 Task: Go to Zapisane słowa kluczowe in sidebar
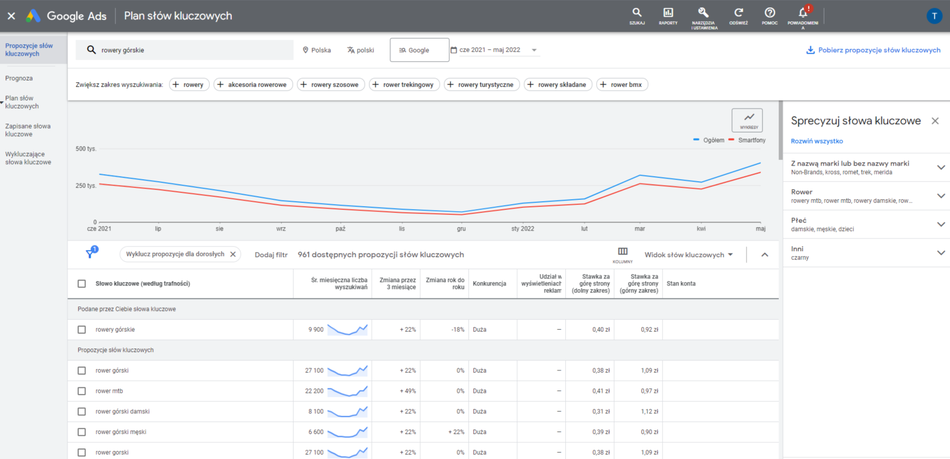pos(28,130)
